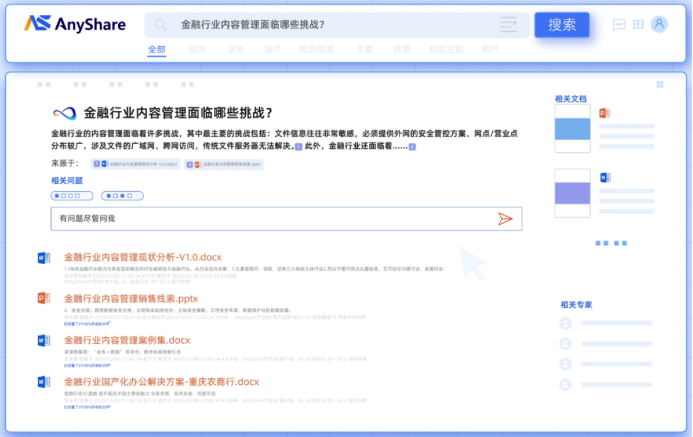Click the input field 有问题尽管问我
Screen dimensions: 693x437
click(286, 219)
